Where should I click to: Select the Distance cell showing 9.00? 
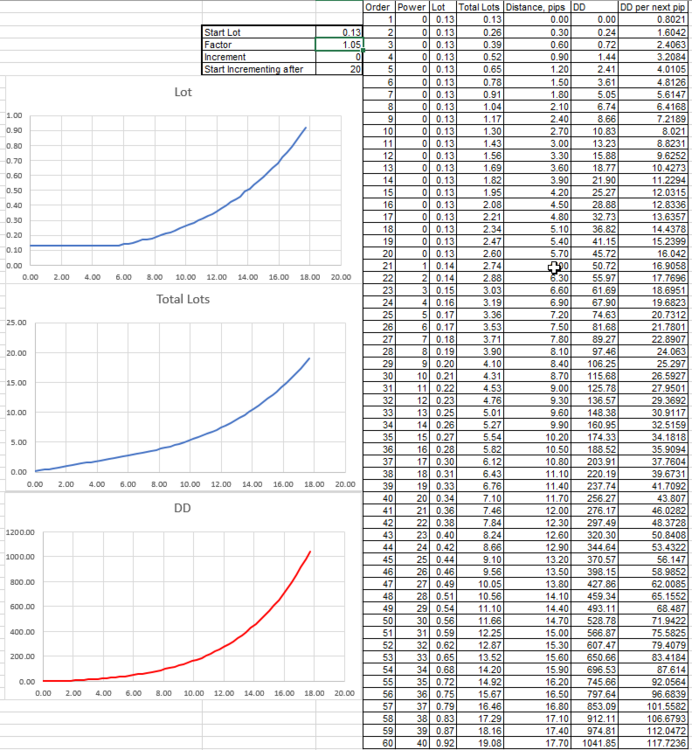point(537,388)
